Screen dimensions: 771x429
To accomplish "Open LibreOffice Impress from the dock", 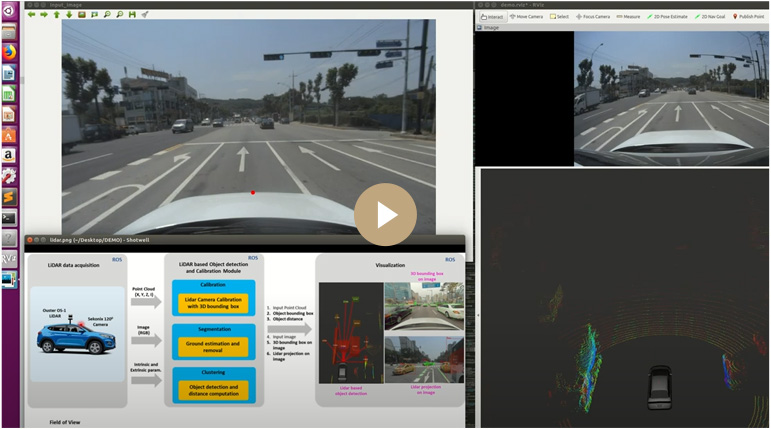I will coord(9,115).
